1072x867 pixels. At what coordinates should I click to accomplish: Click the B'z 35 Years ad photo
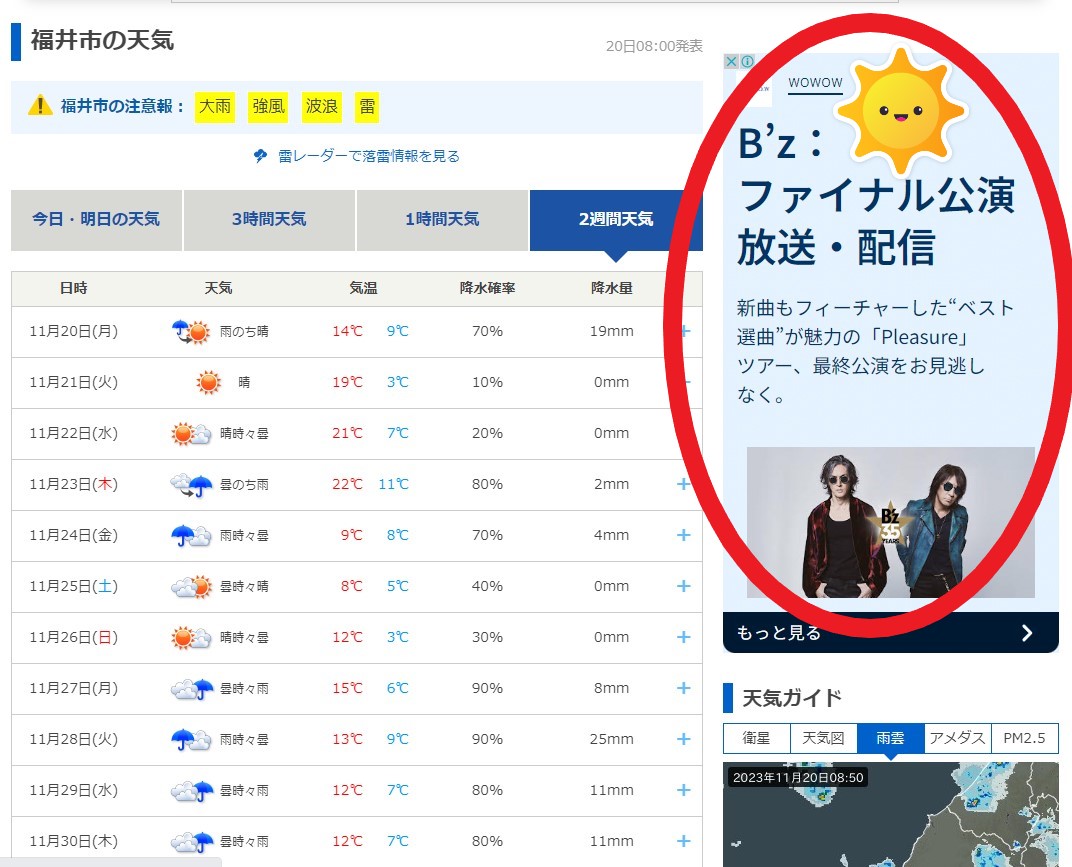pos(891,522)
